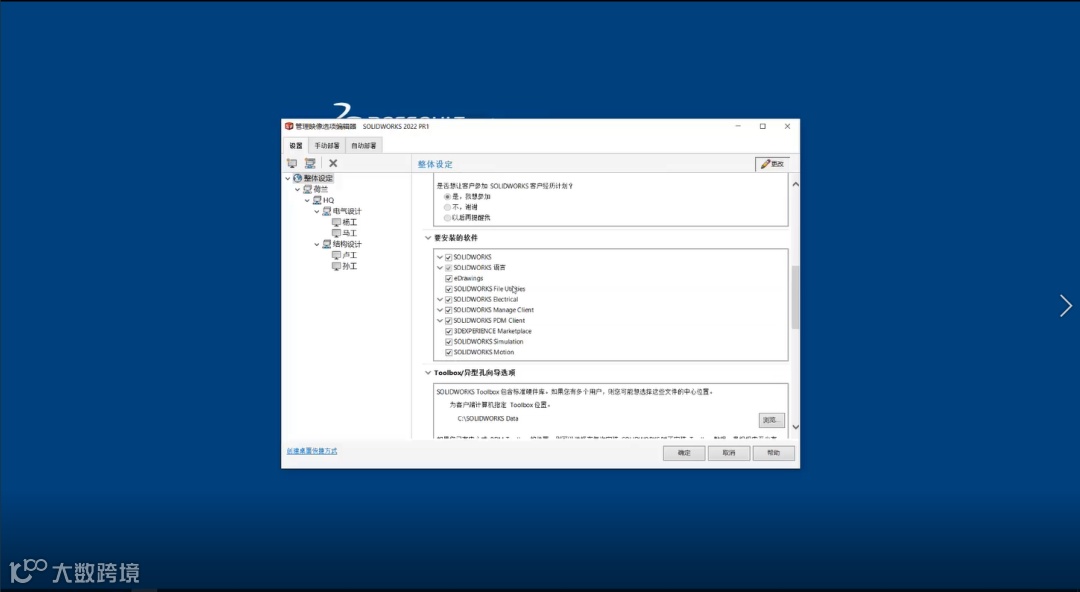The height and width of the screenshot is (592, 1080).
Task: Click the delete X toolbar icon
Action: point(333,163)
